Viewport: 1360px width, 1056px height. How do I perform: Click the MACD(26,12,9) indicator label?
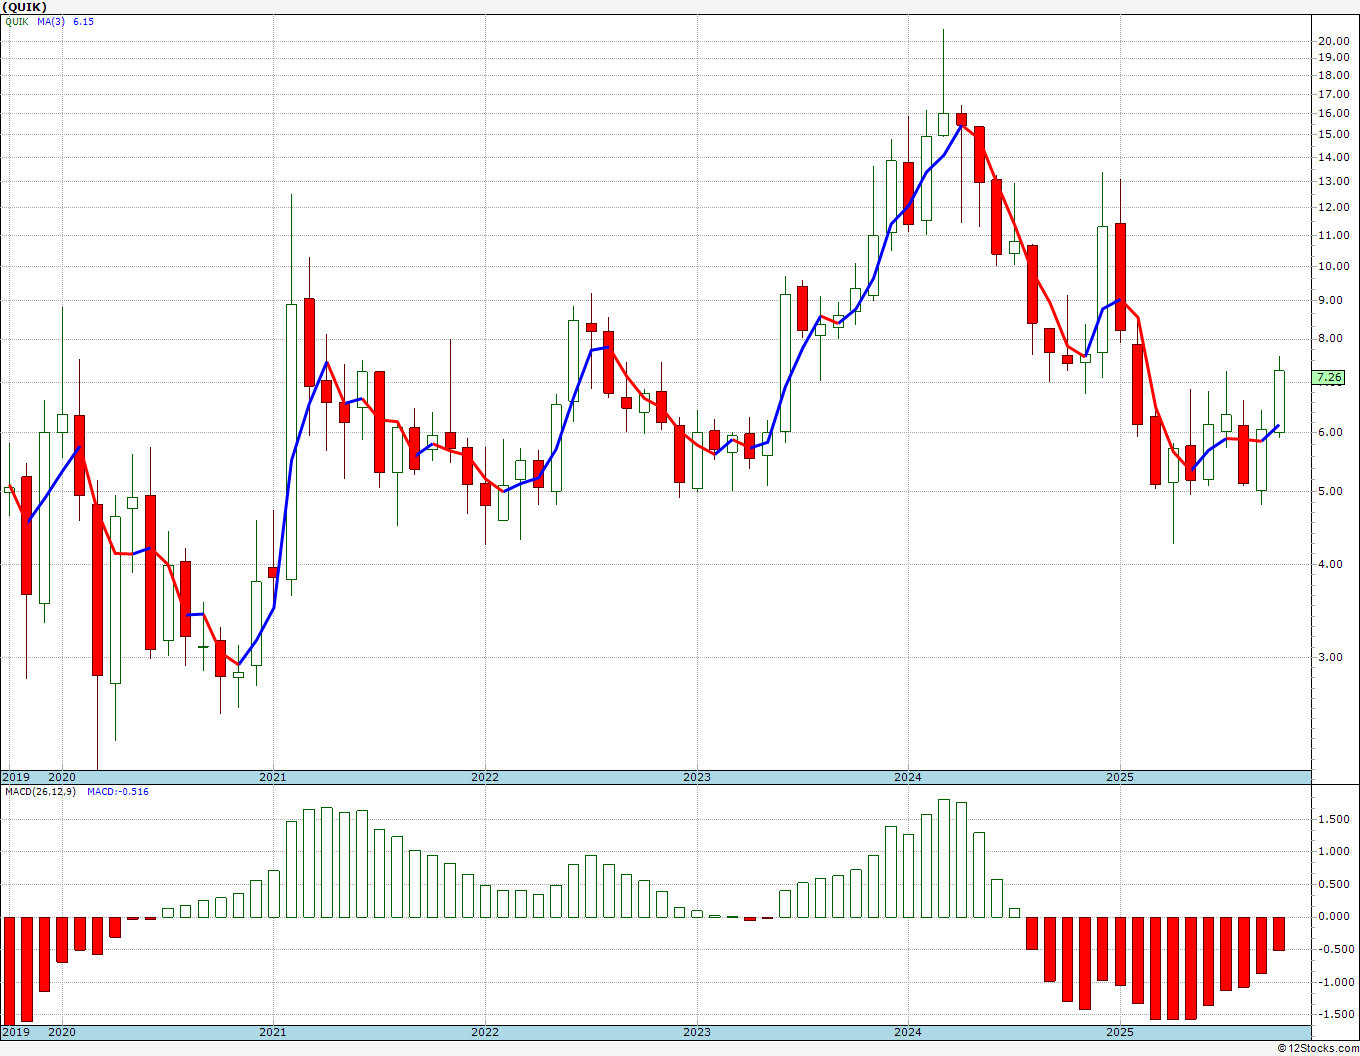pos(40,792)
